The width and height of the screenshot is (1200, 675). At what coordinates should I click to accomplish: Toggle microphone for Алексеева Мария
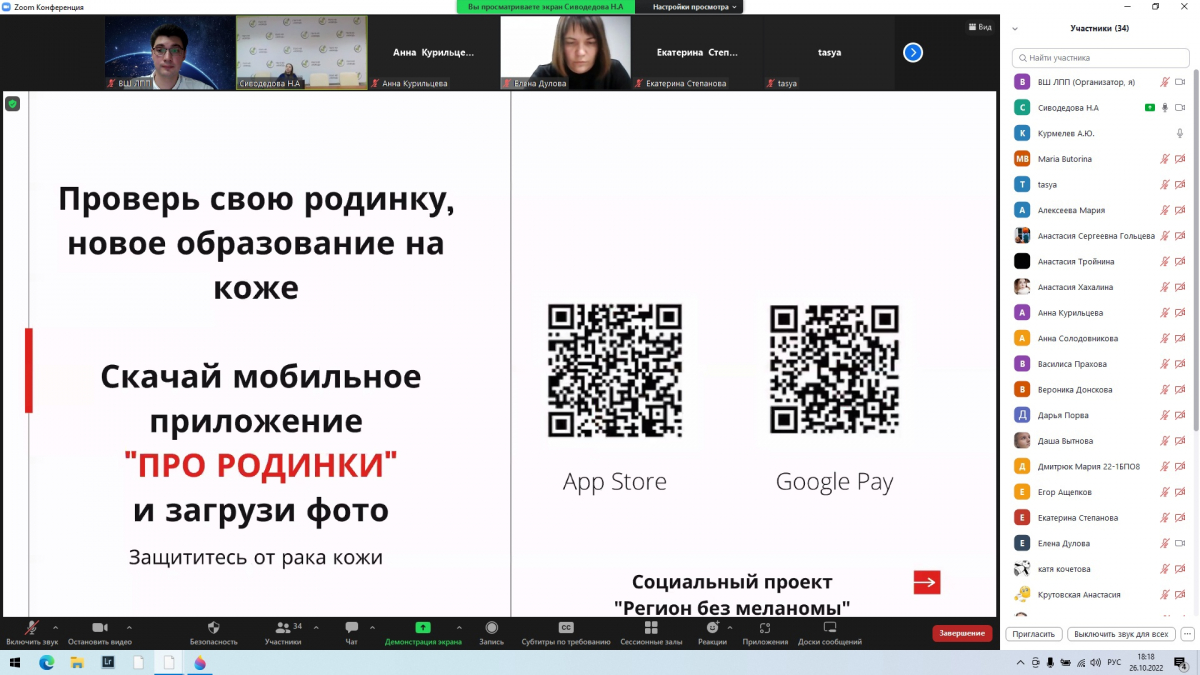tap(1164, 210)
